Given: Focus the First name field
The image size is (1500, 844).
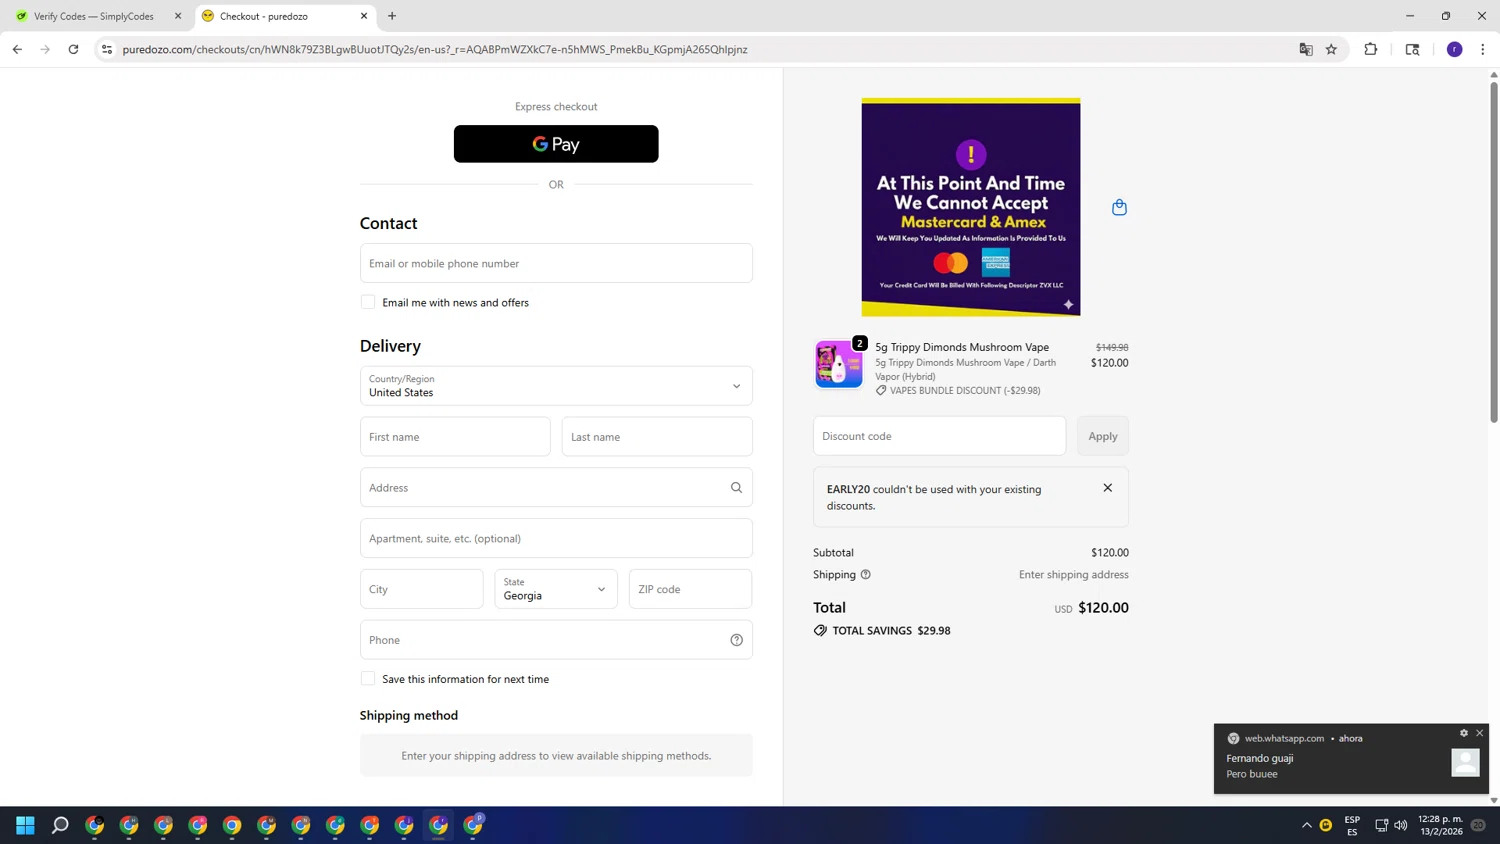Looking at the screenshot, I should point(455,437).
